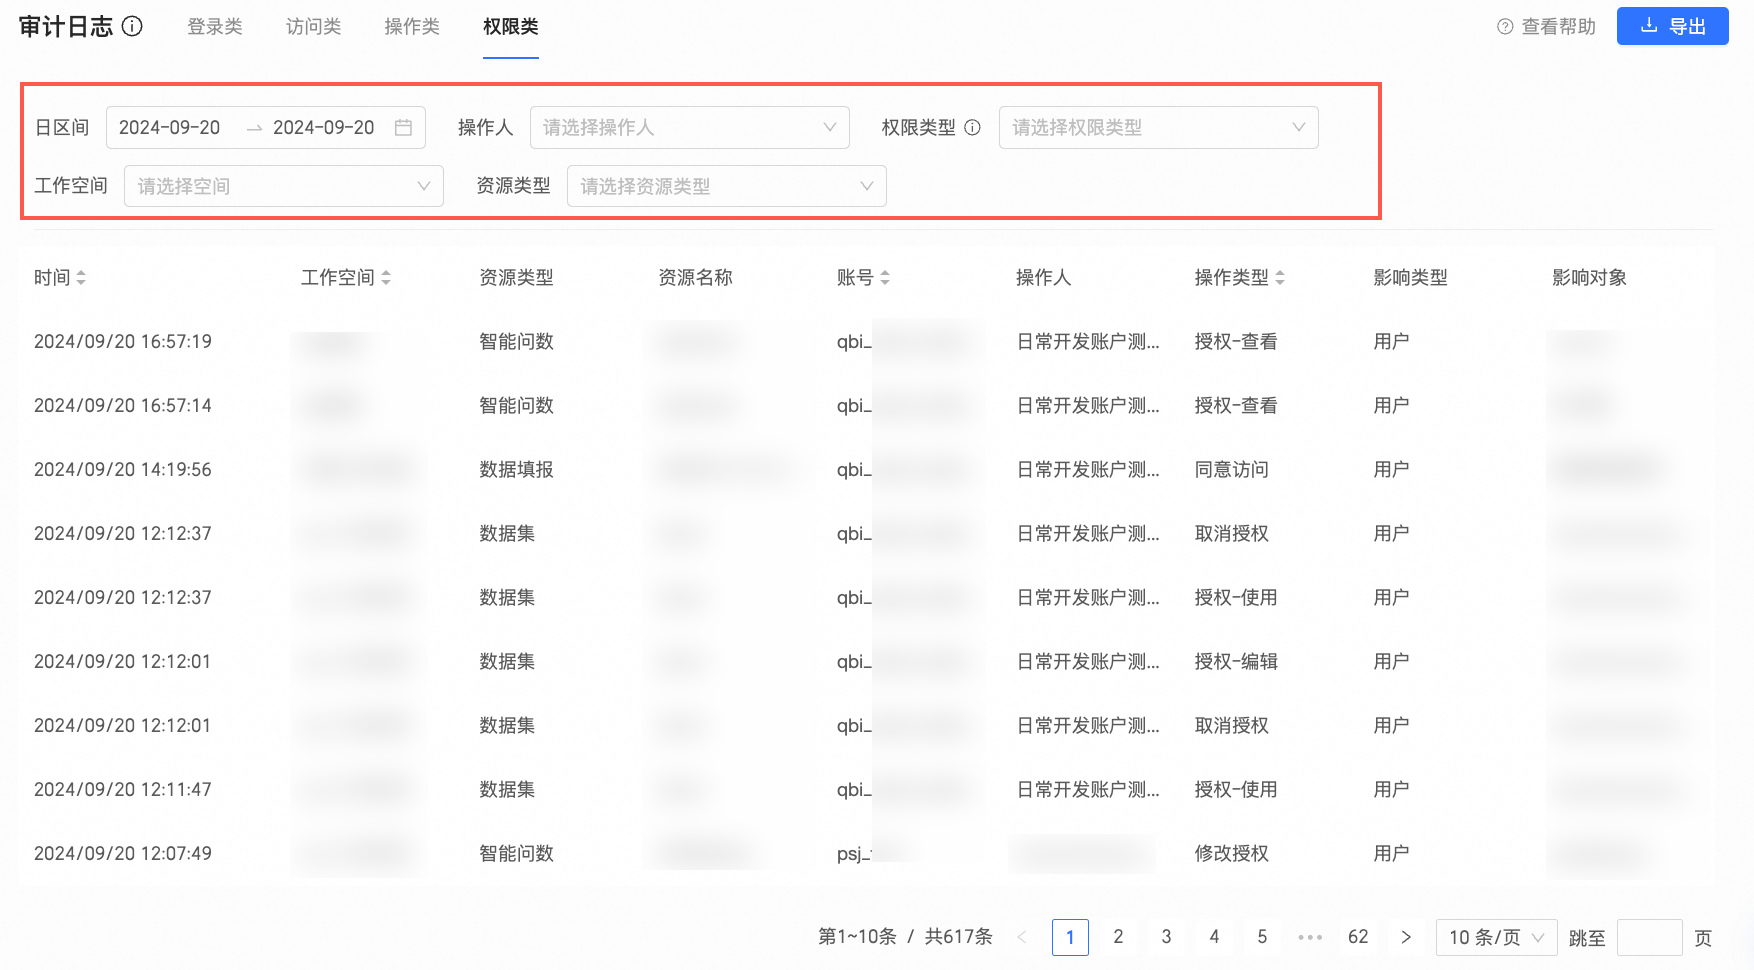Click the ellipsis to jump pages forward

tap(1310, 937)
